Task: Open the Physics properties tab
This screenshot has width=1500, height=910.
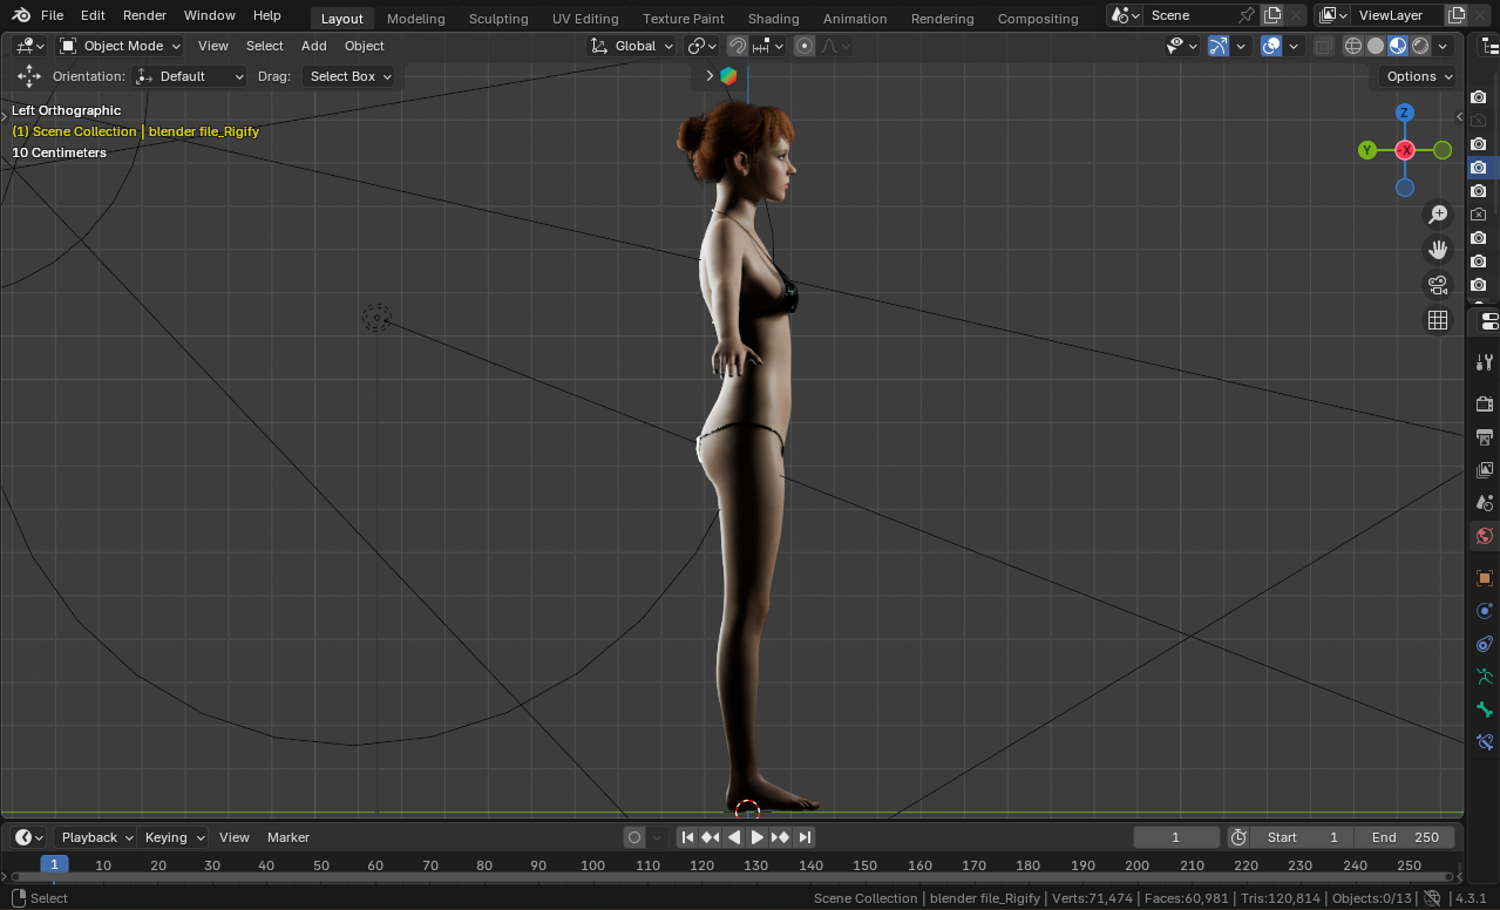Action: [x=1485, y=611]
